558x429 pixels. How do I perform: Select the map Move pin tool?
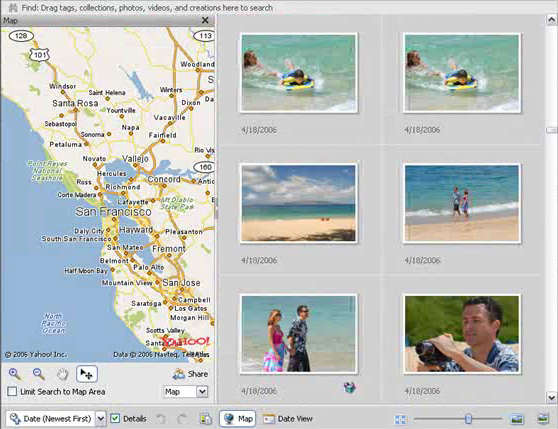pyautogui.click(x=86, y=374)
